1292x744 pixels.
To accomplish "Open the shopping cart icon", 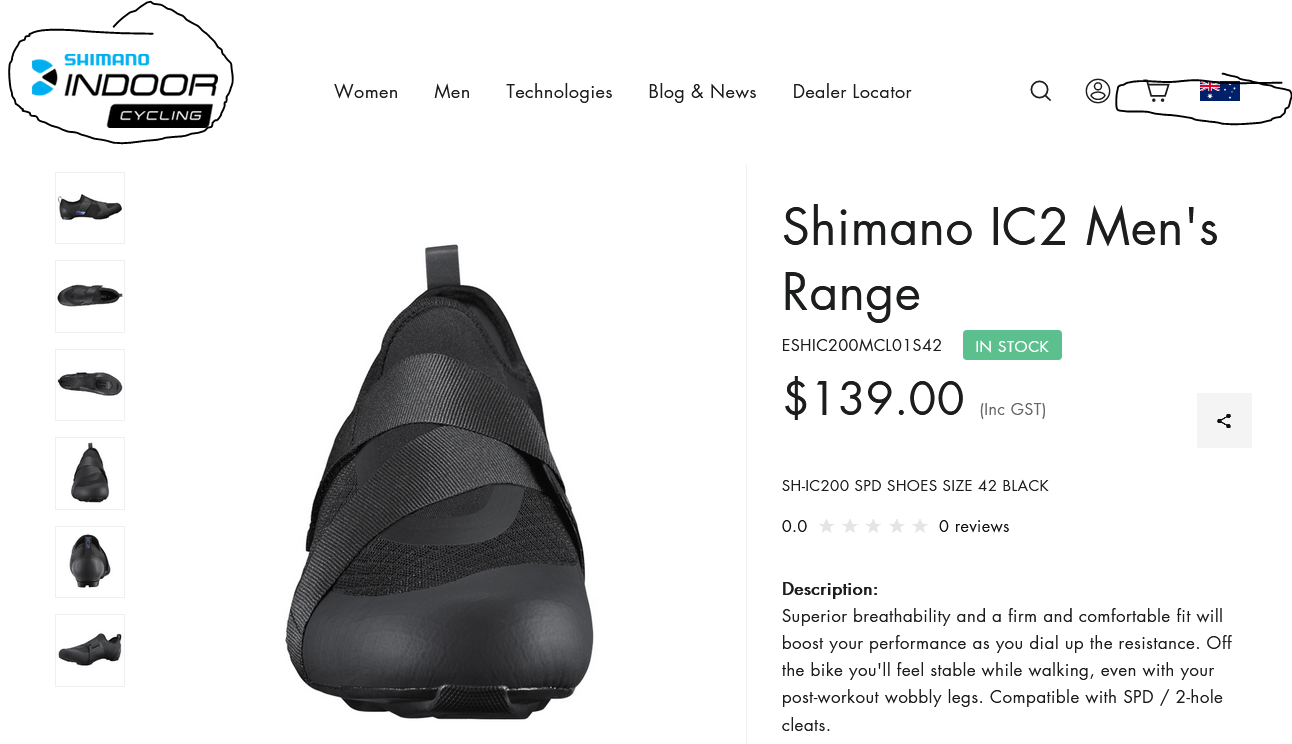I will pos(1157,91).
